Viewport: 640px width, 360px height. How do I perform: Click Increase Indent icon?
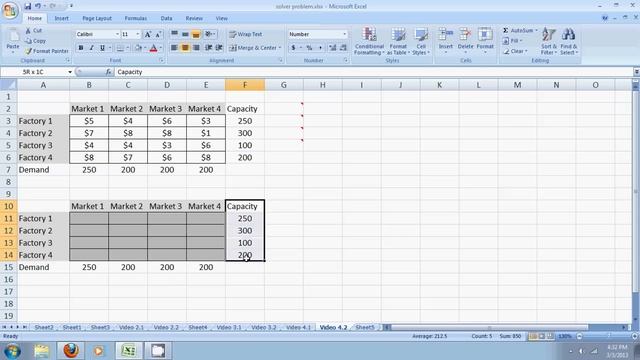(219, 48)
